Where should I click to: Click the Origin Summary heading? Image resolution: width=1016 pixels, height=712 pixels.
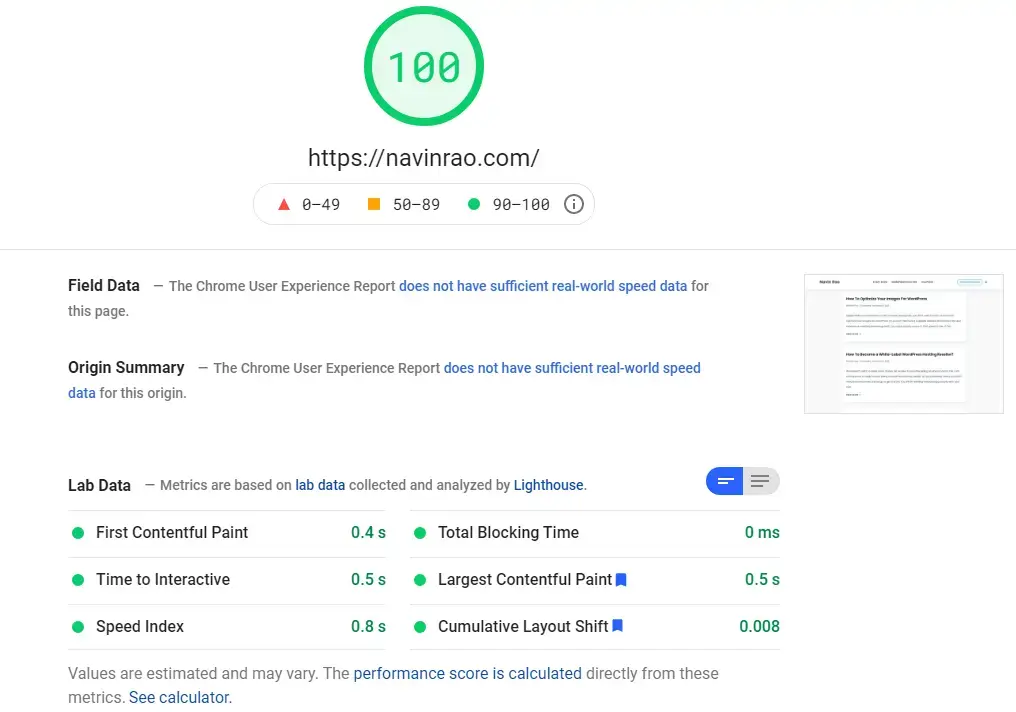tap(126, 367)
